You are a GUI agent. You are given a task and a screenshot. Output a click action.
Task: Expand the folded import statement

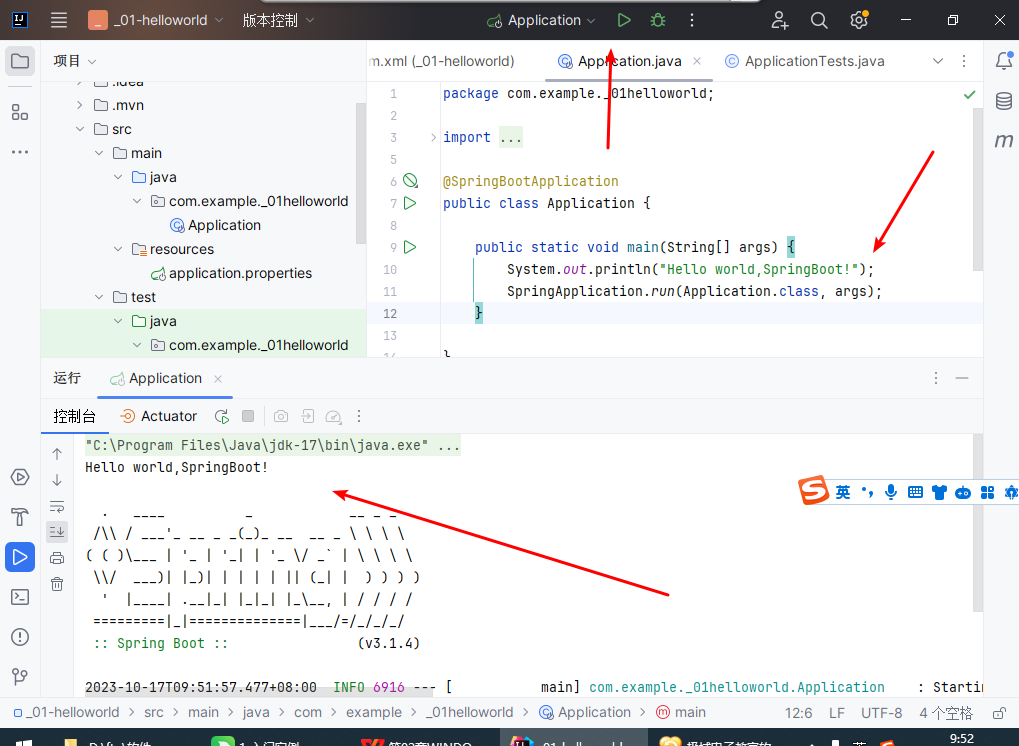433,137
